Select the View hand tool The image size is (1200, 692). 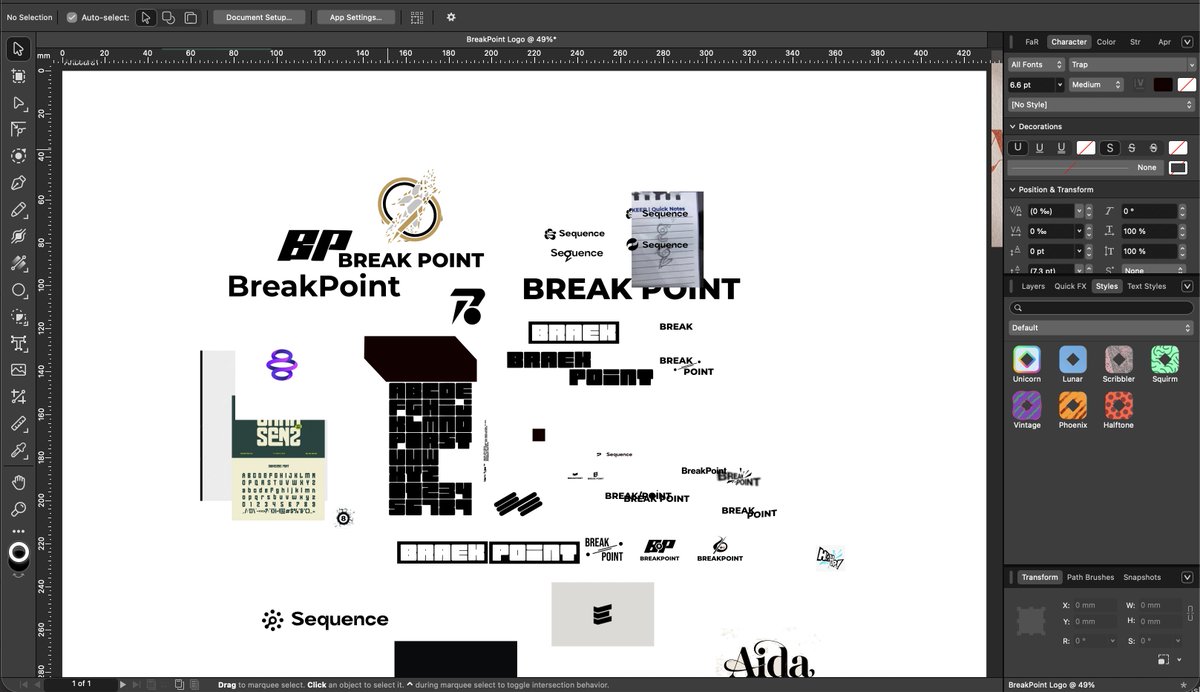tap(18, 483)
